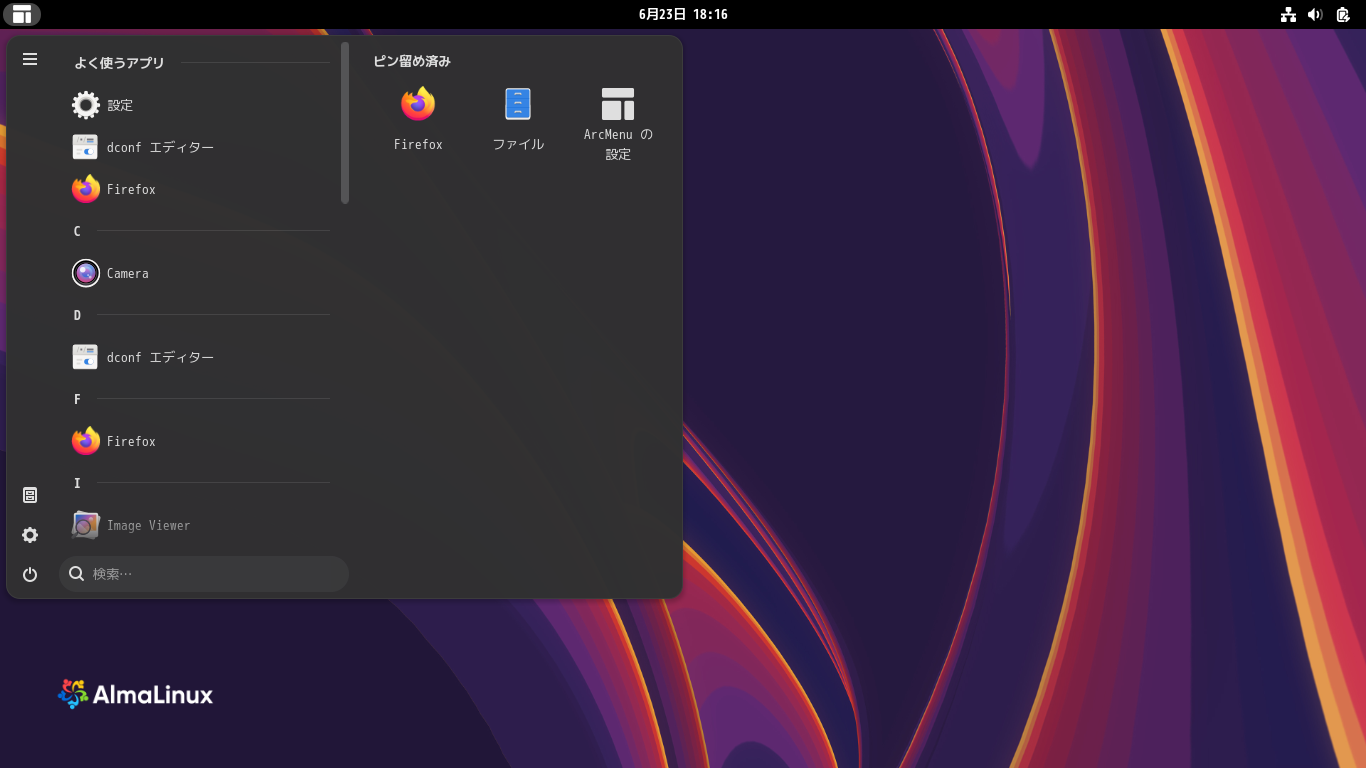
Task: Open the hamburger menu in the app list
Action: pos(29,59)
